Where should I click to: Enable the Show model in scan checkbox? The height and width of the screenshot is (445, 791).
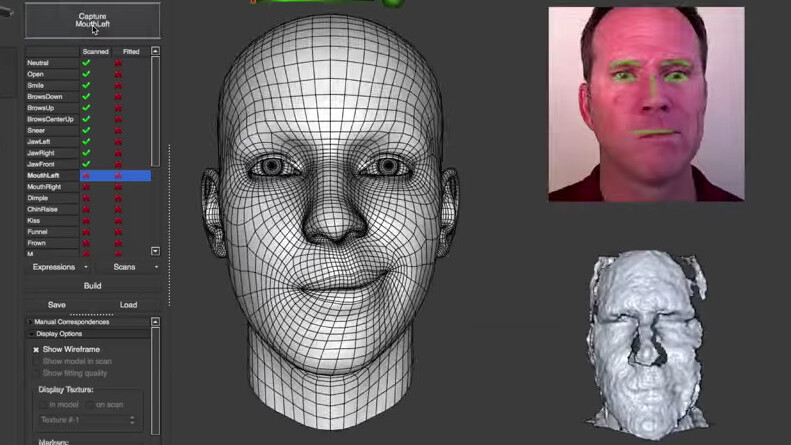[x=36, y=361]
